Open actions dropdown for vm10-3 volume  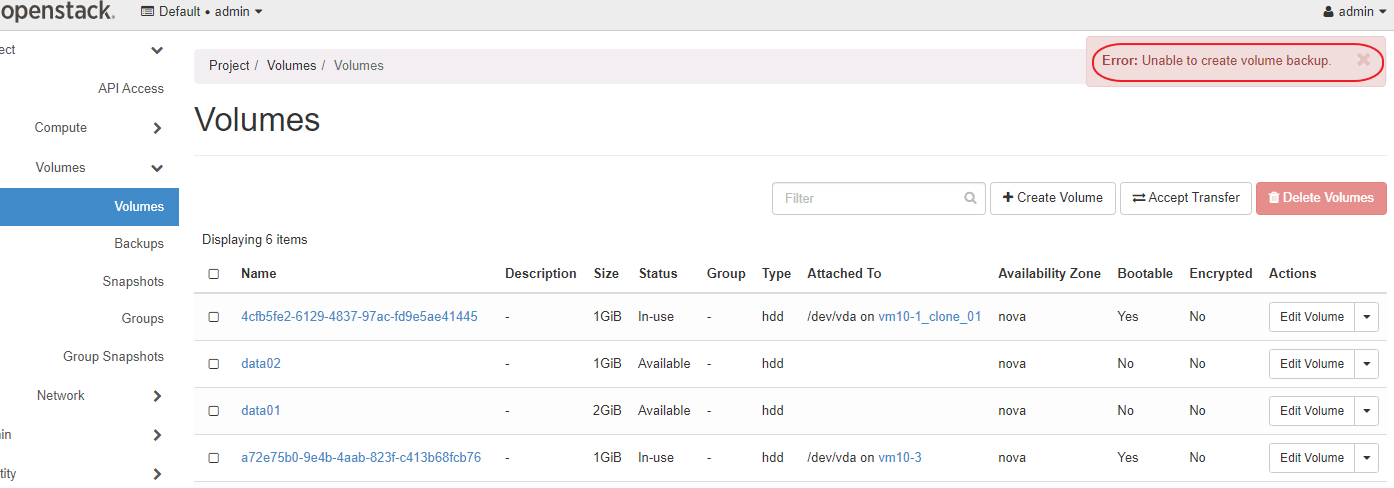(x=1367, y=458)
